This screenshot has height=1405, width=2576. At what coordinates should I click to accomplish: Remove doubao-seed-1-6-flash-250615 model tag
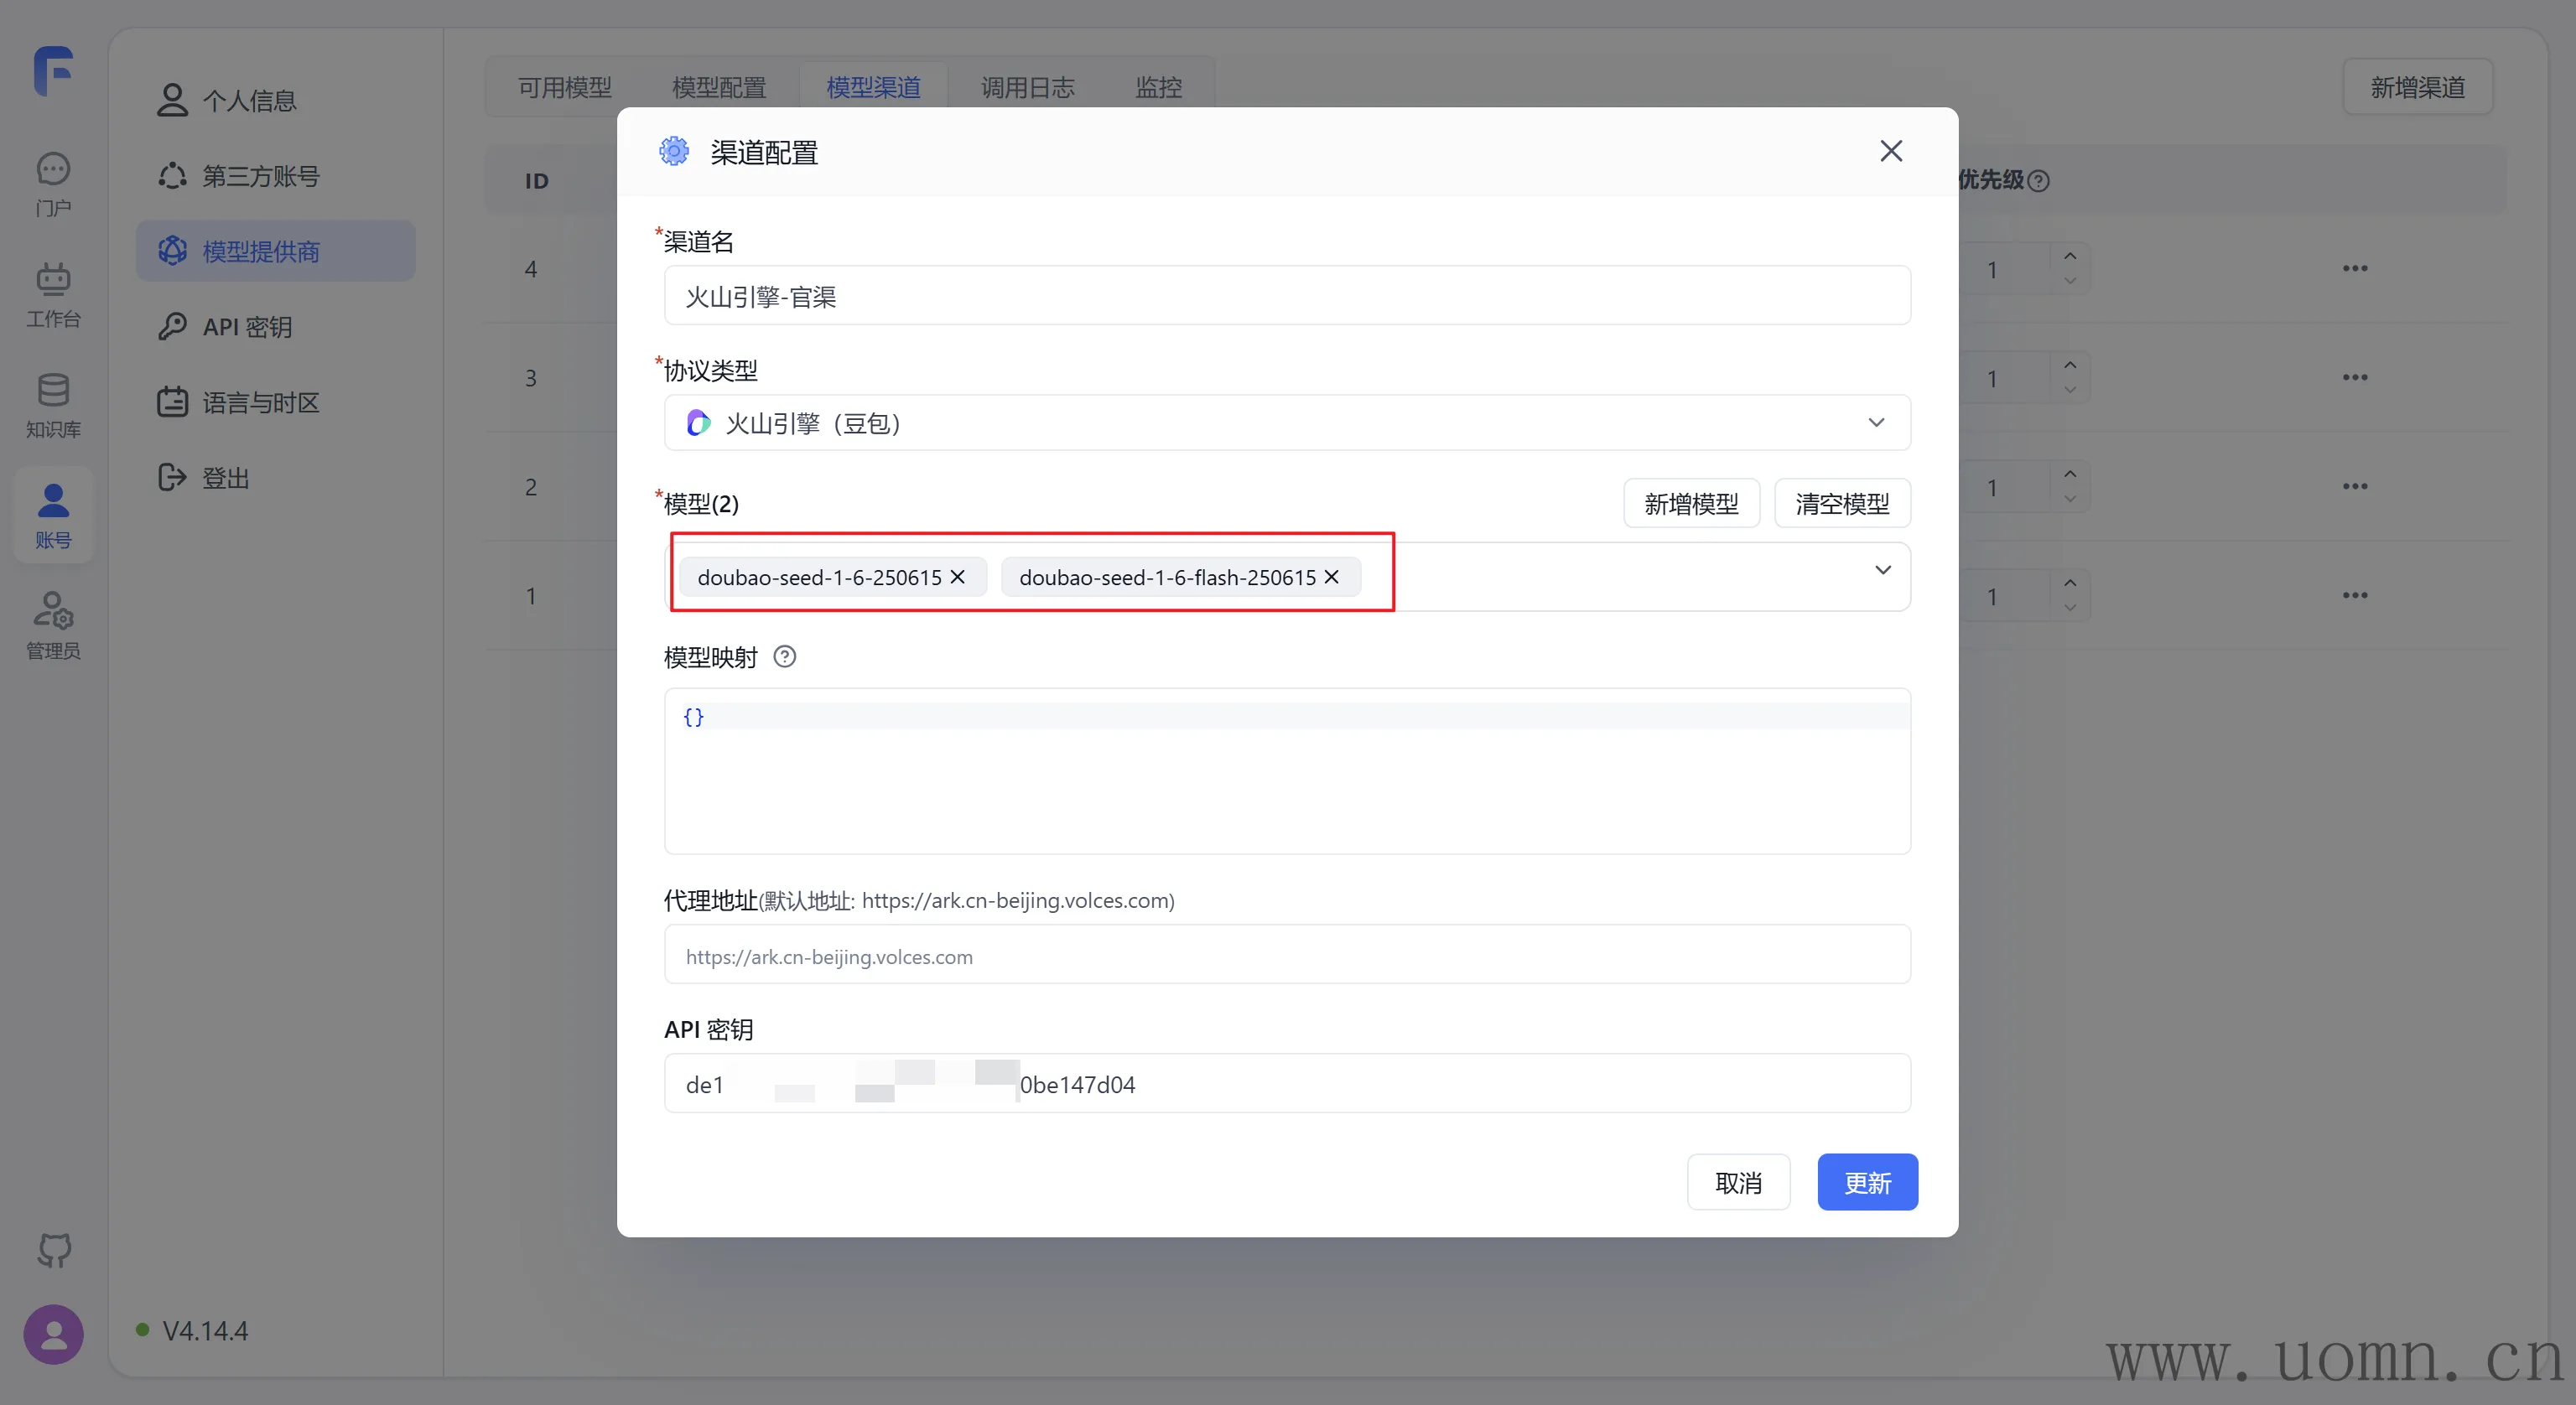click(x=1332, y=577)
